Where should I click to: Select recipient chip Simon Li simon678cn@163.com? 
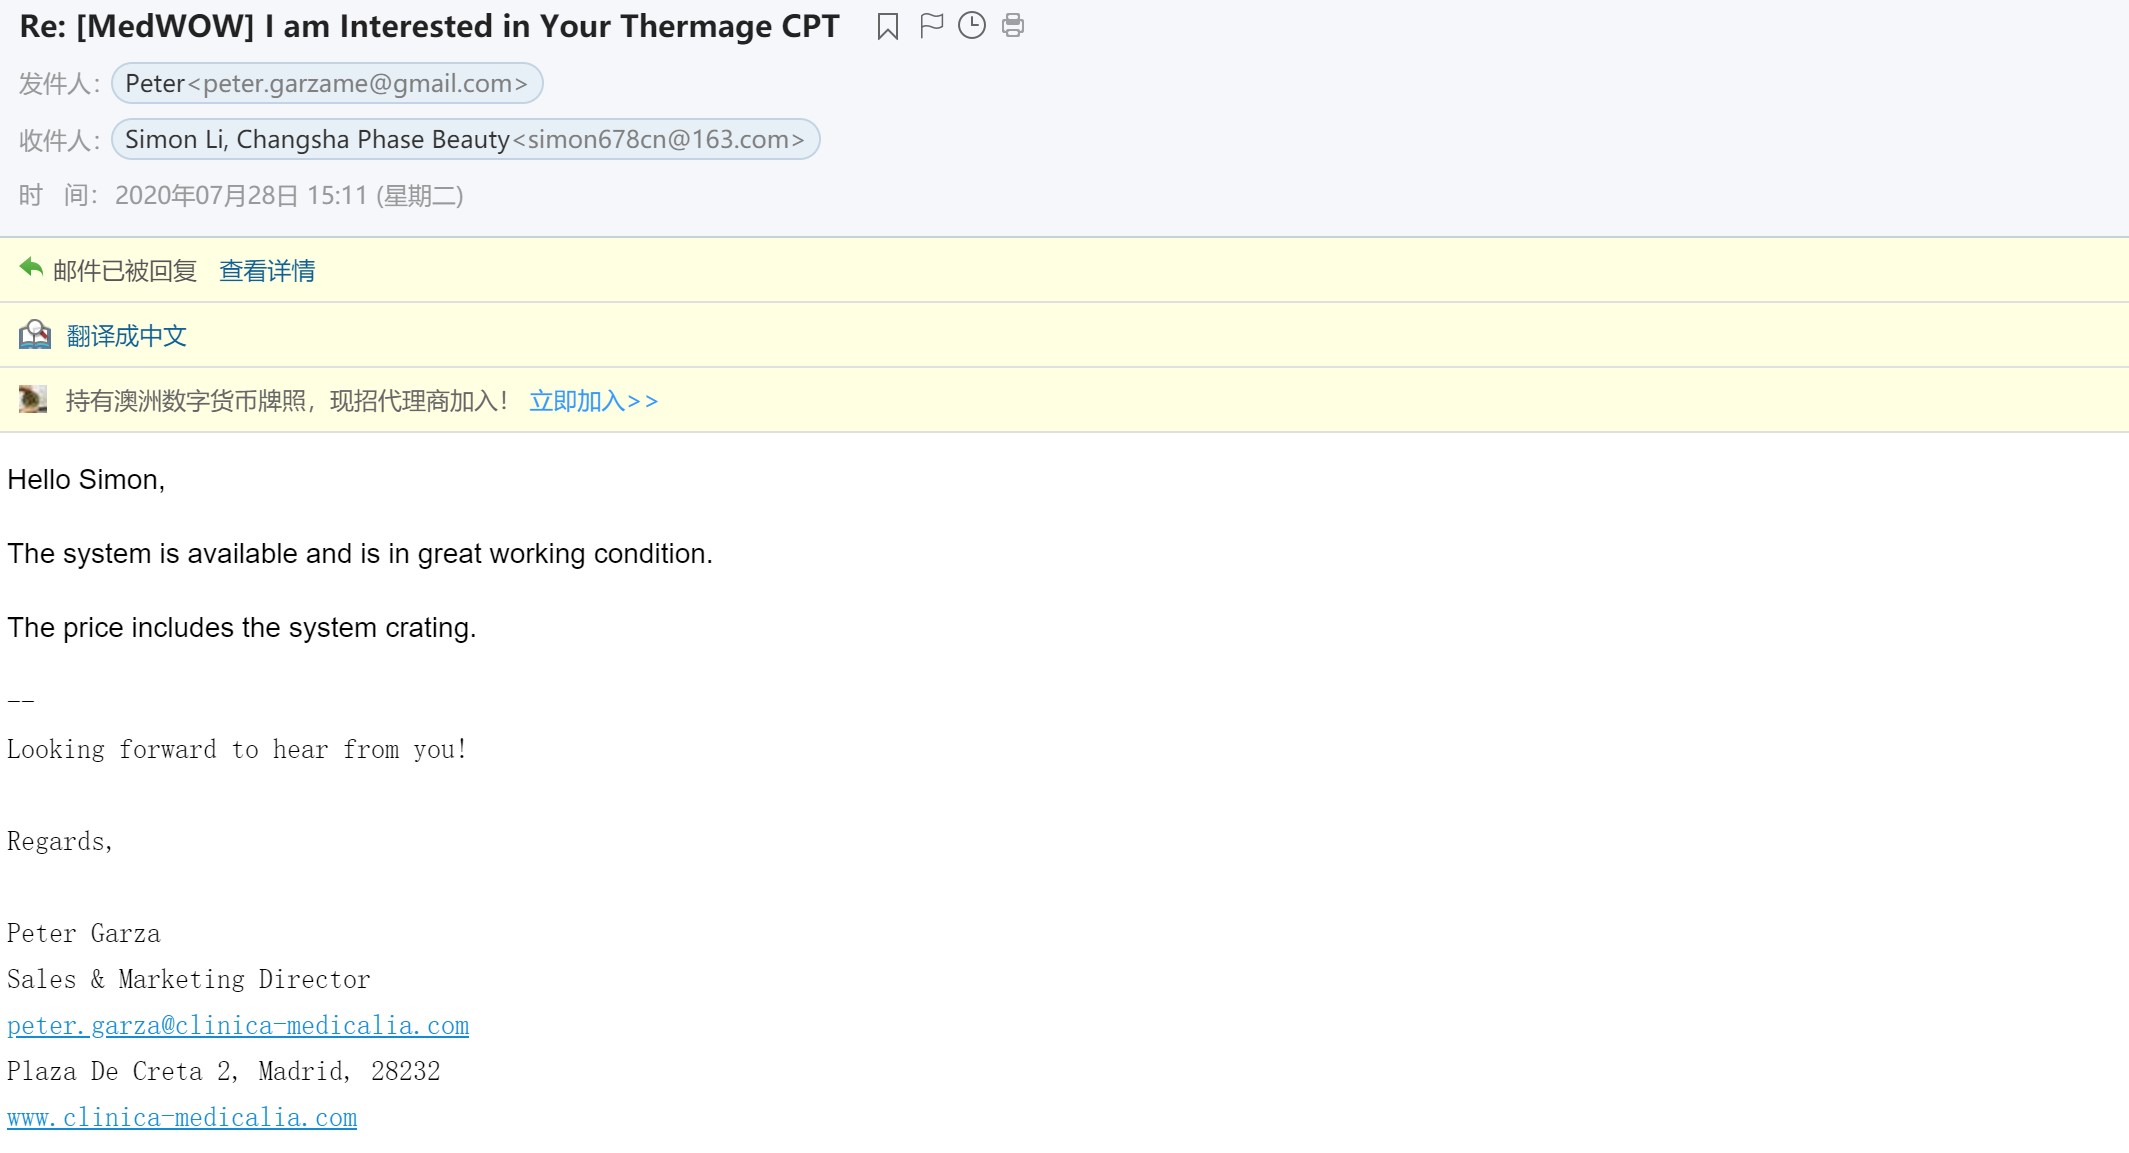pos(465,139)
